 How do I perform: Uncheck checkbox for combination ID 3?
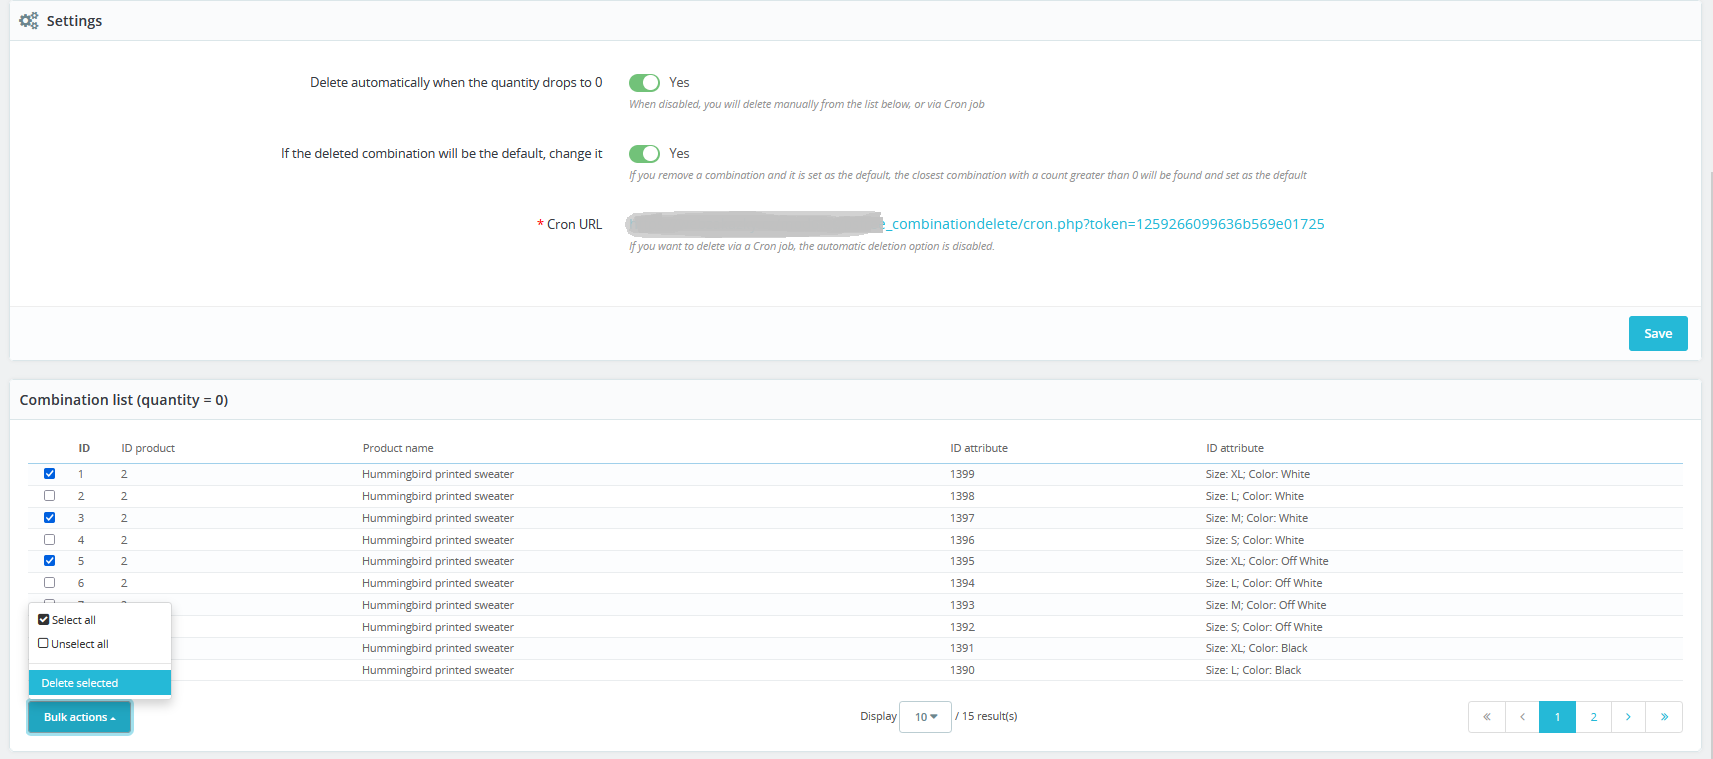coord(49,518)
